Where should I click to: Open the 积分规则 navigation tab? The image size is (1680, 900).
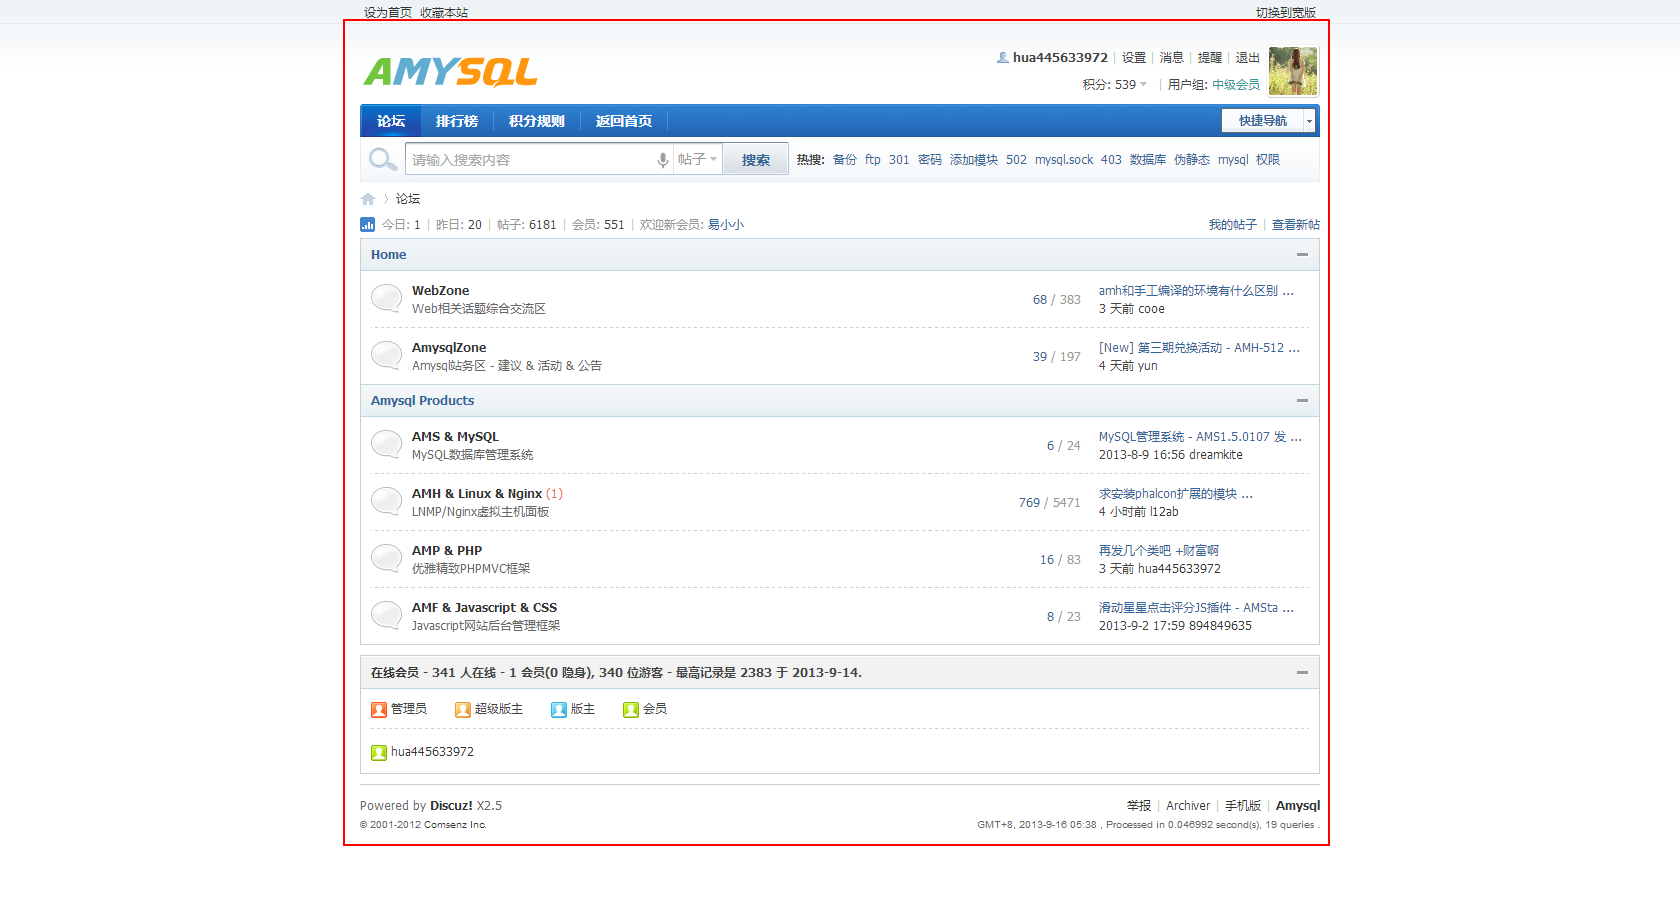tap(537, 121)
